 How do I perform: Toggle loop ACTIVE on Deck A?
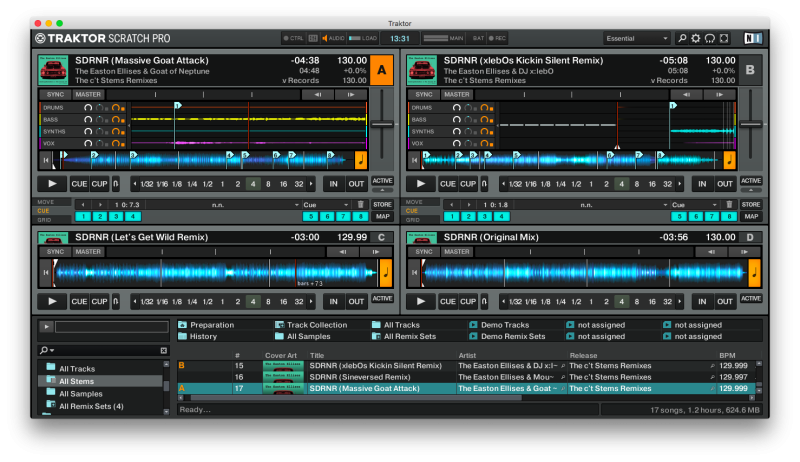click(382, 181)
